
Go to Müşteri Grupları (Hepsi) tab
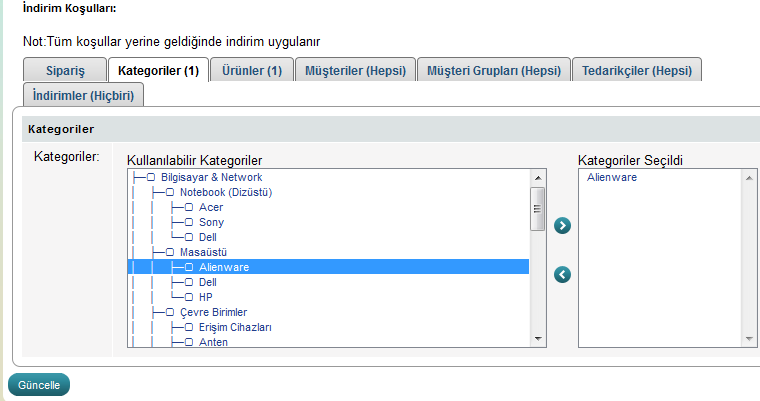coord(493,70)
